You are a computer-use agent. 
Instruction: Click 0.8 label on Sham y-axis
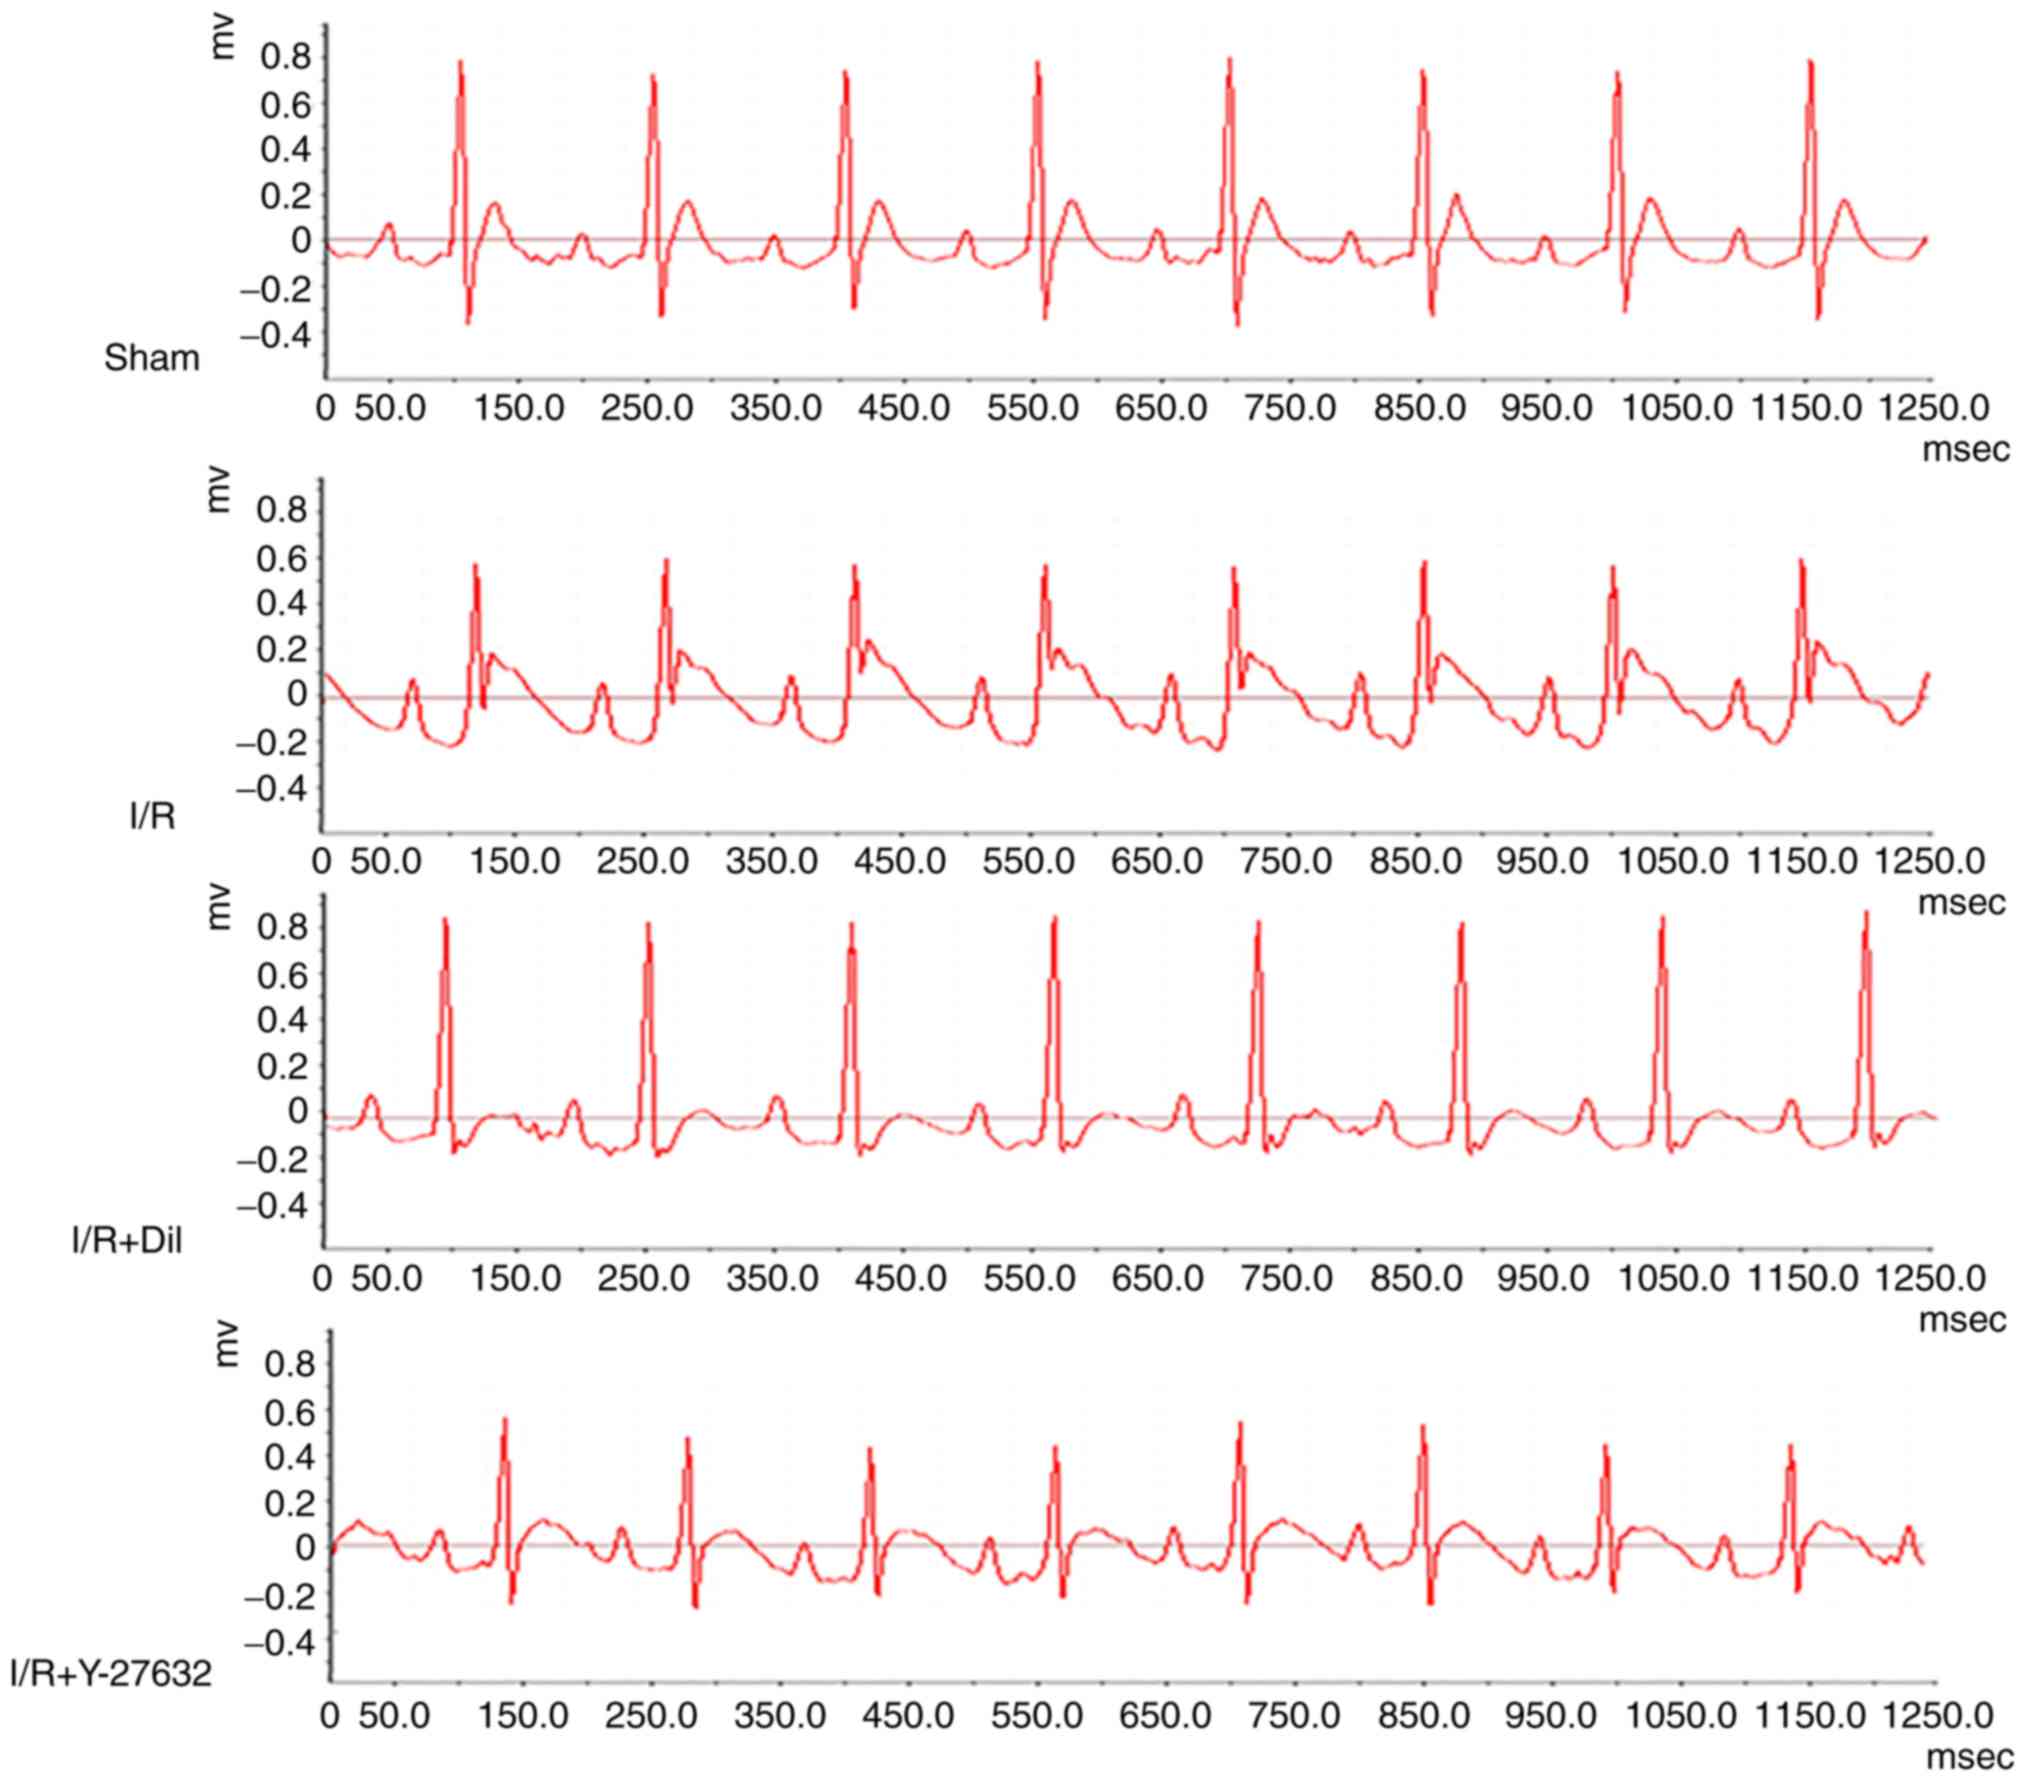[284, 57]
